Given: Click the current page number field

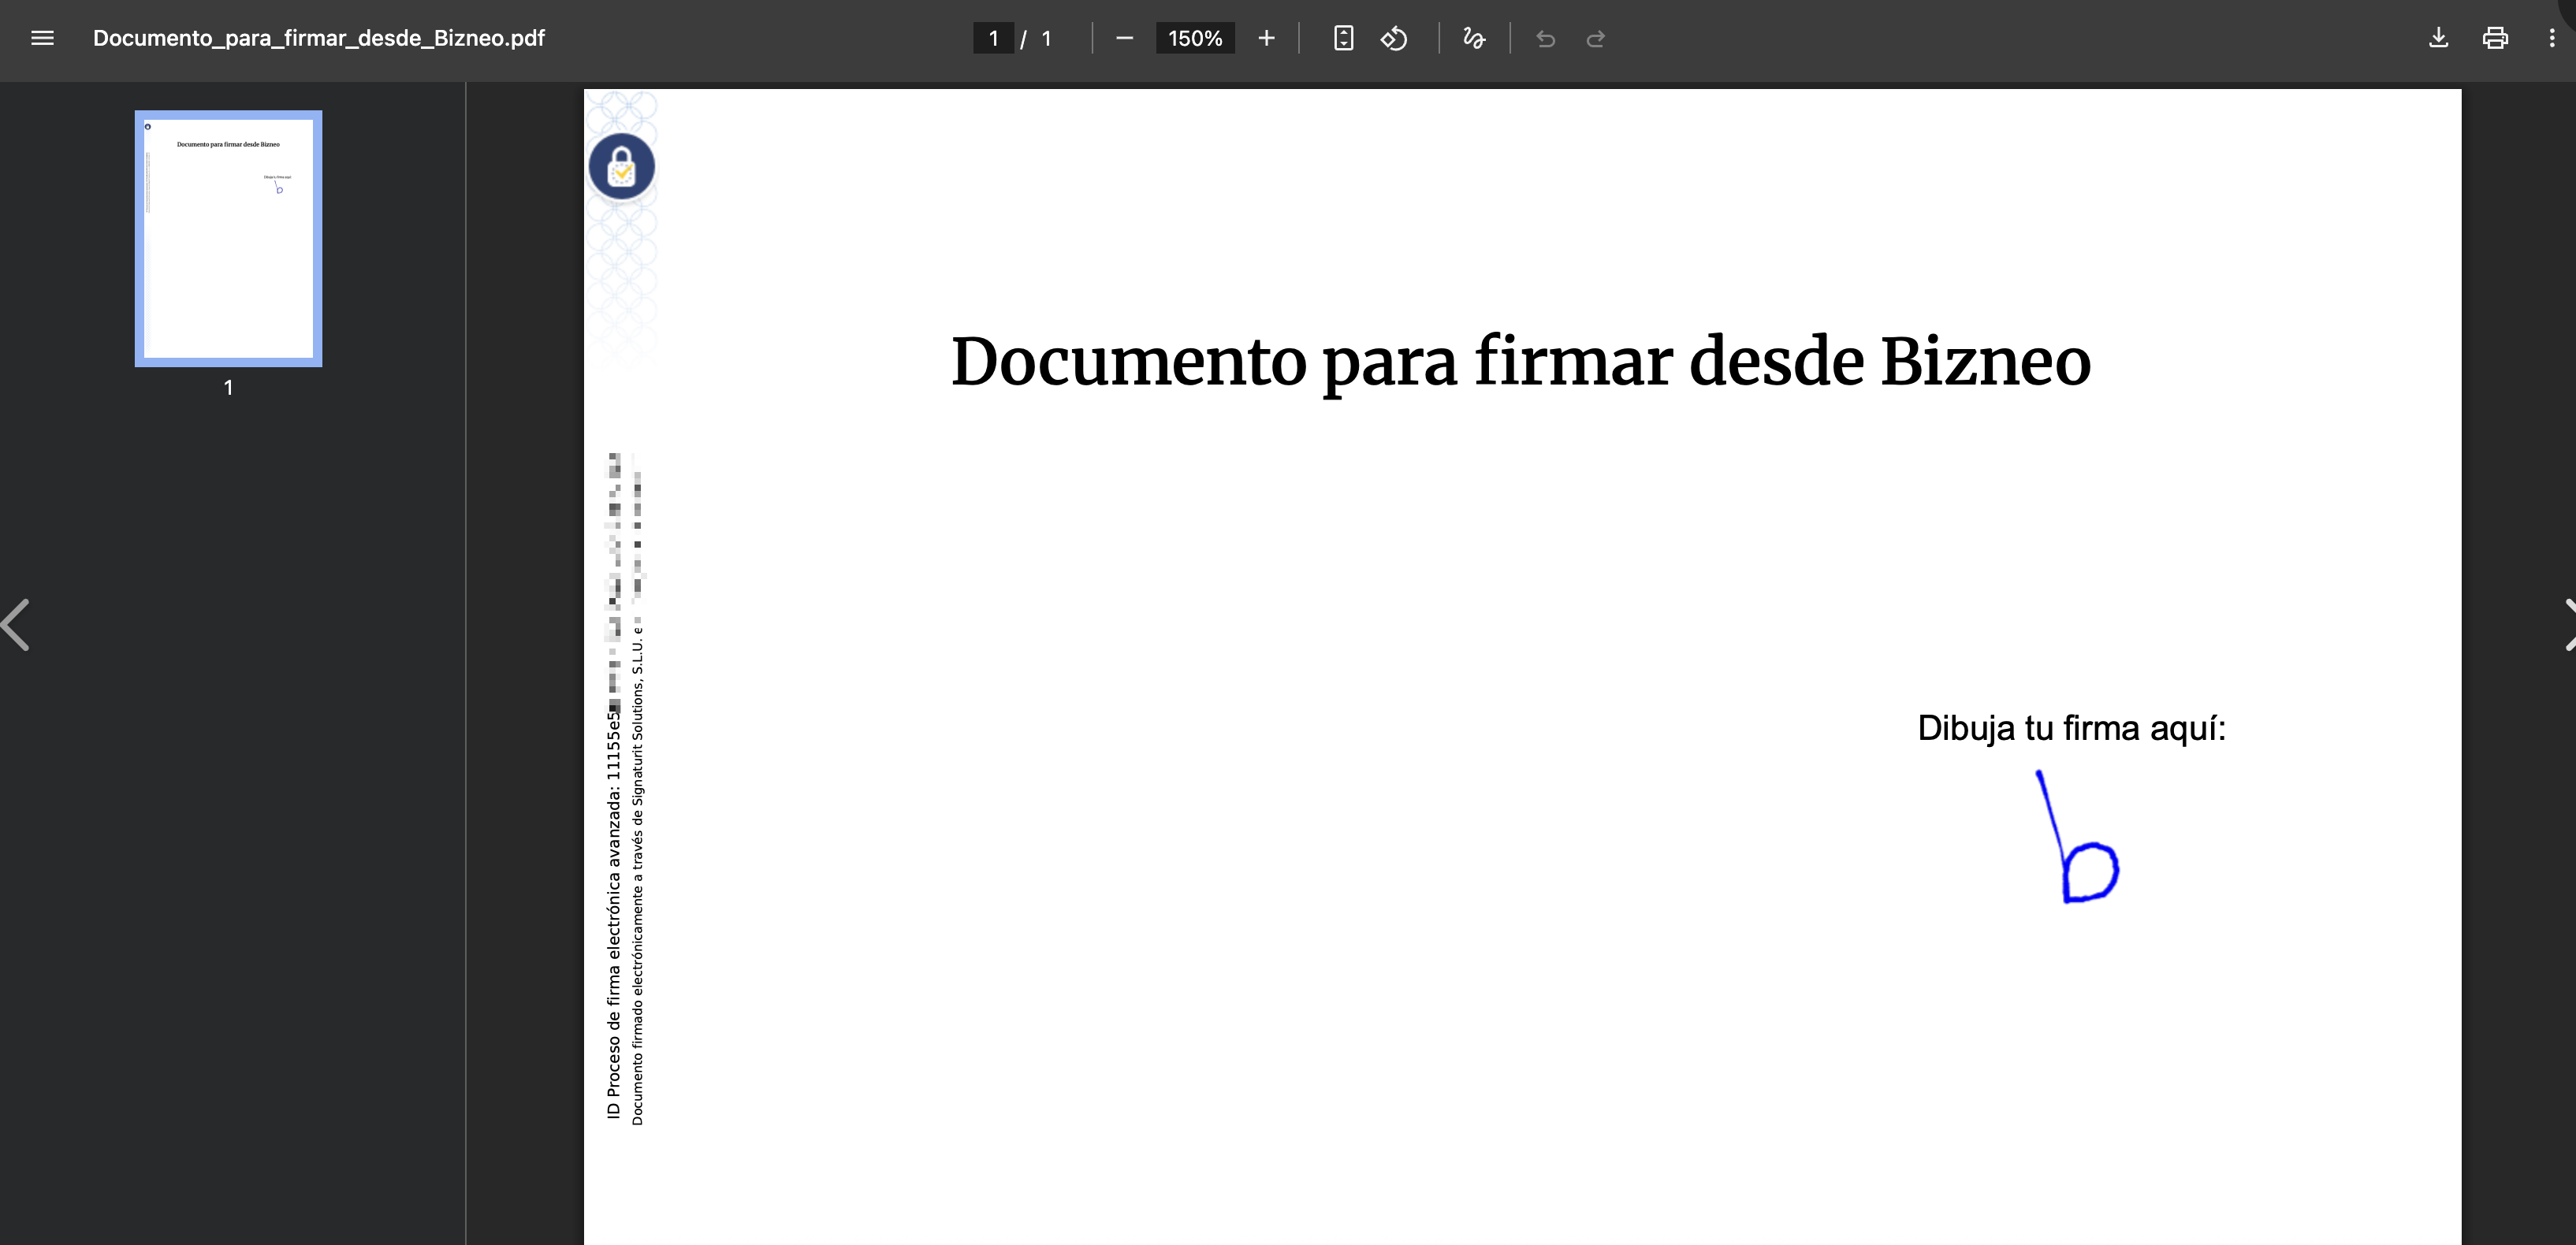Looking at the screenshot, I should pos(993,38).
